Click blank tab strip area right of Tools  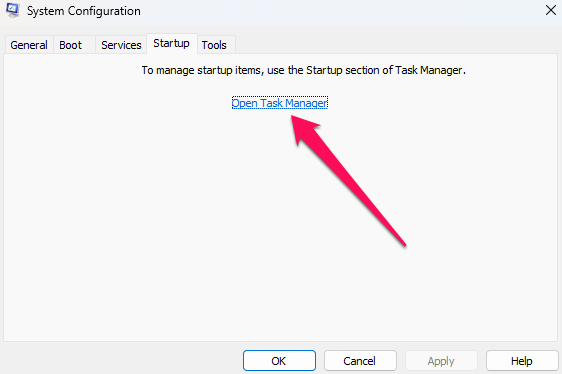tap(396, 44)
